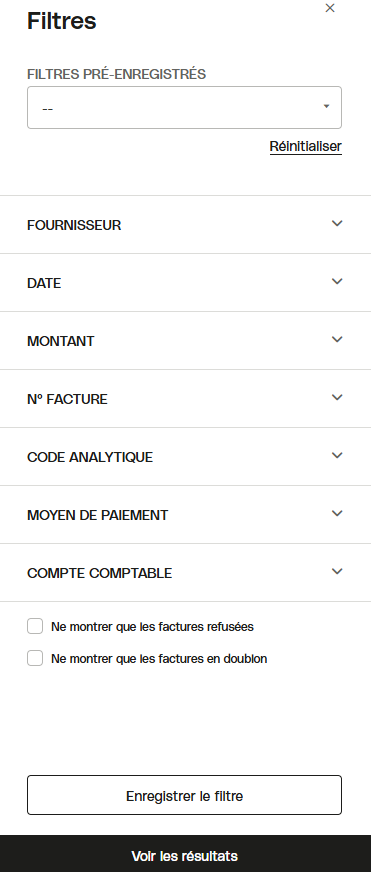Click the Réinitialiser link
371x872 pixels.
pyautogui.click(x=305, y=146)
